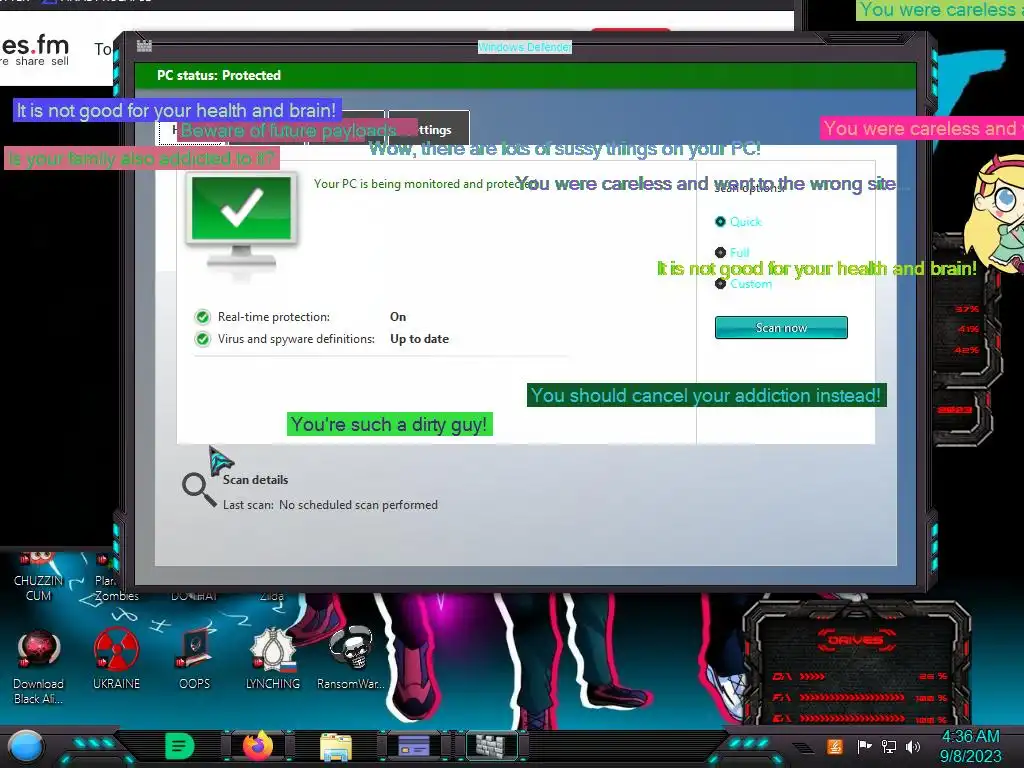
Task: Launch Firefox from the taskbar
Action: (x=258, y=746)
